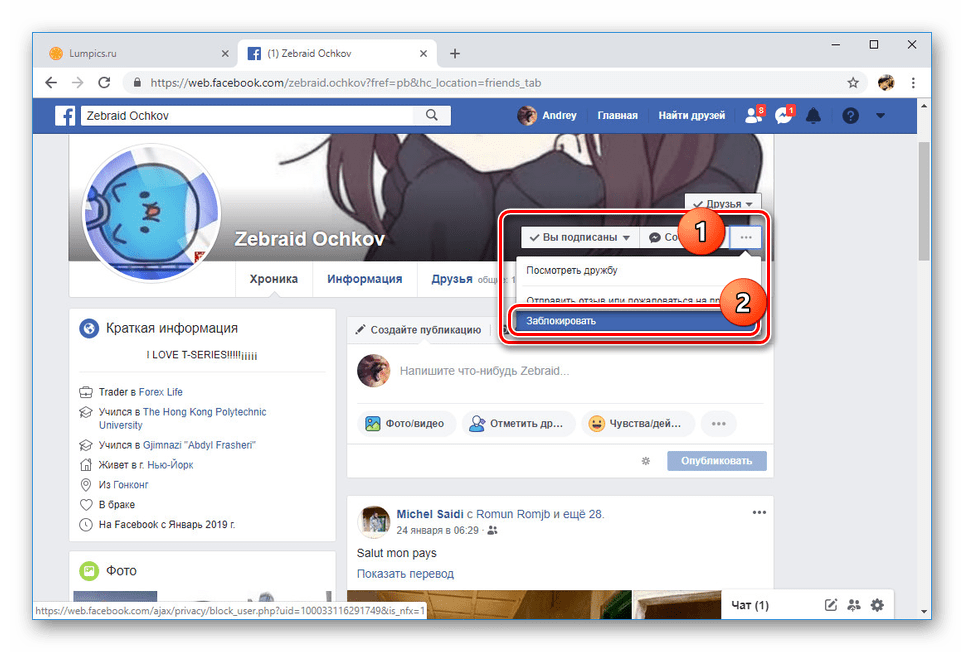Open the compose pencil icon in the chat bar

(x=830, y=605)
